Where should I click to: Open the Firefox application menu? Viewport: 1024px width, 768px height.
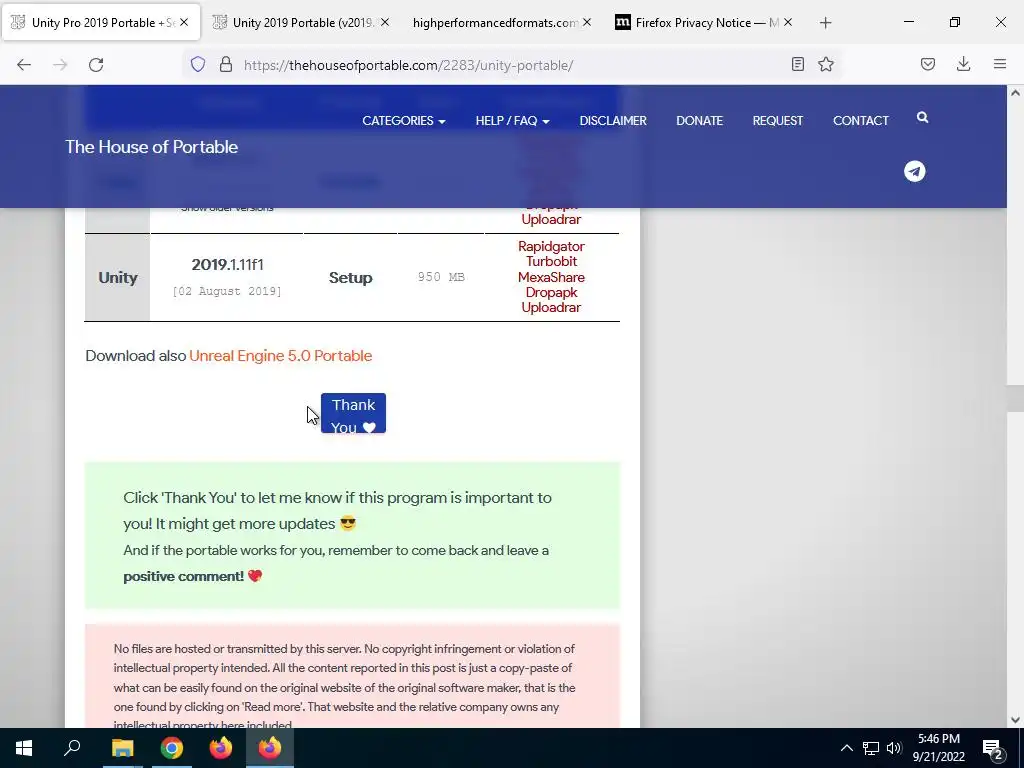click(1000, 64)
